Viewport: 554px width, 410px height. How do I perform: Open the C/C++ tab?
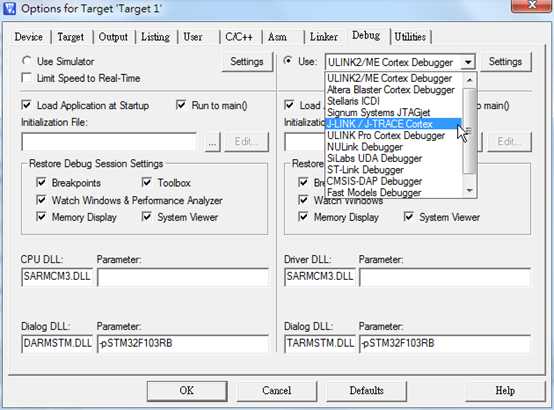239,37
